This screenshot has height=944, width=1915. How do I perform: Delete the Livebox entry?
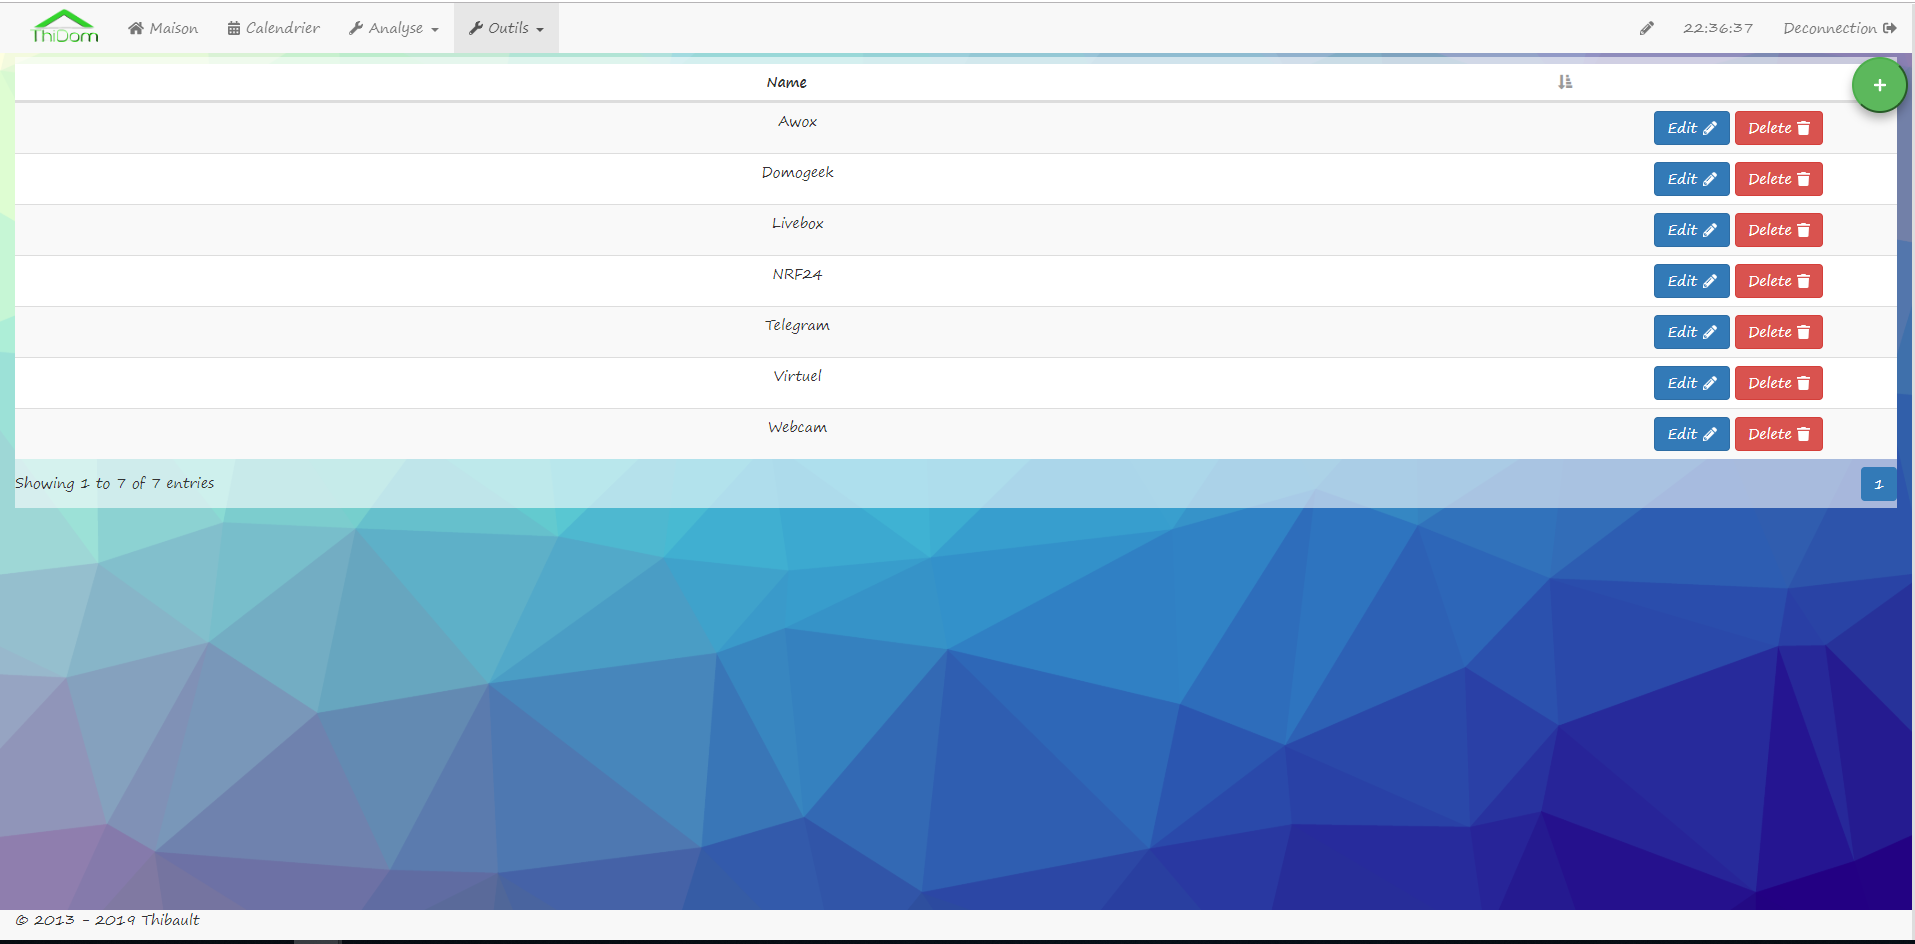(x=1778, y=230)
